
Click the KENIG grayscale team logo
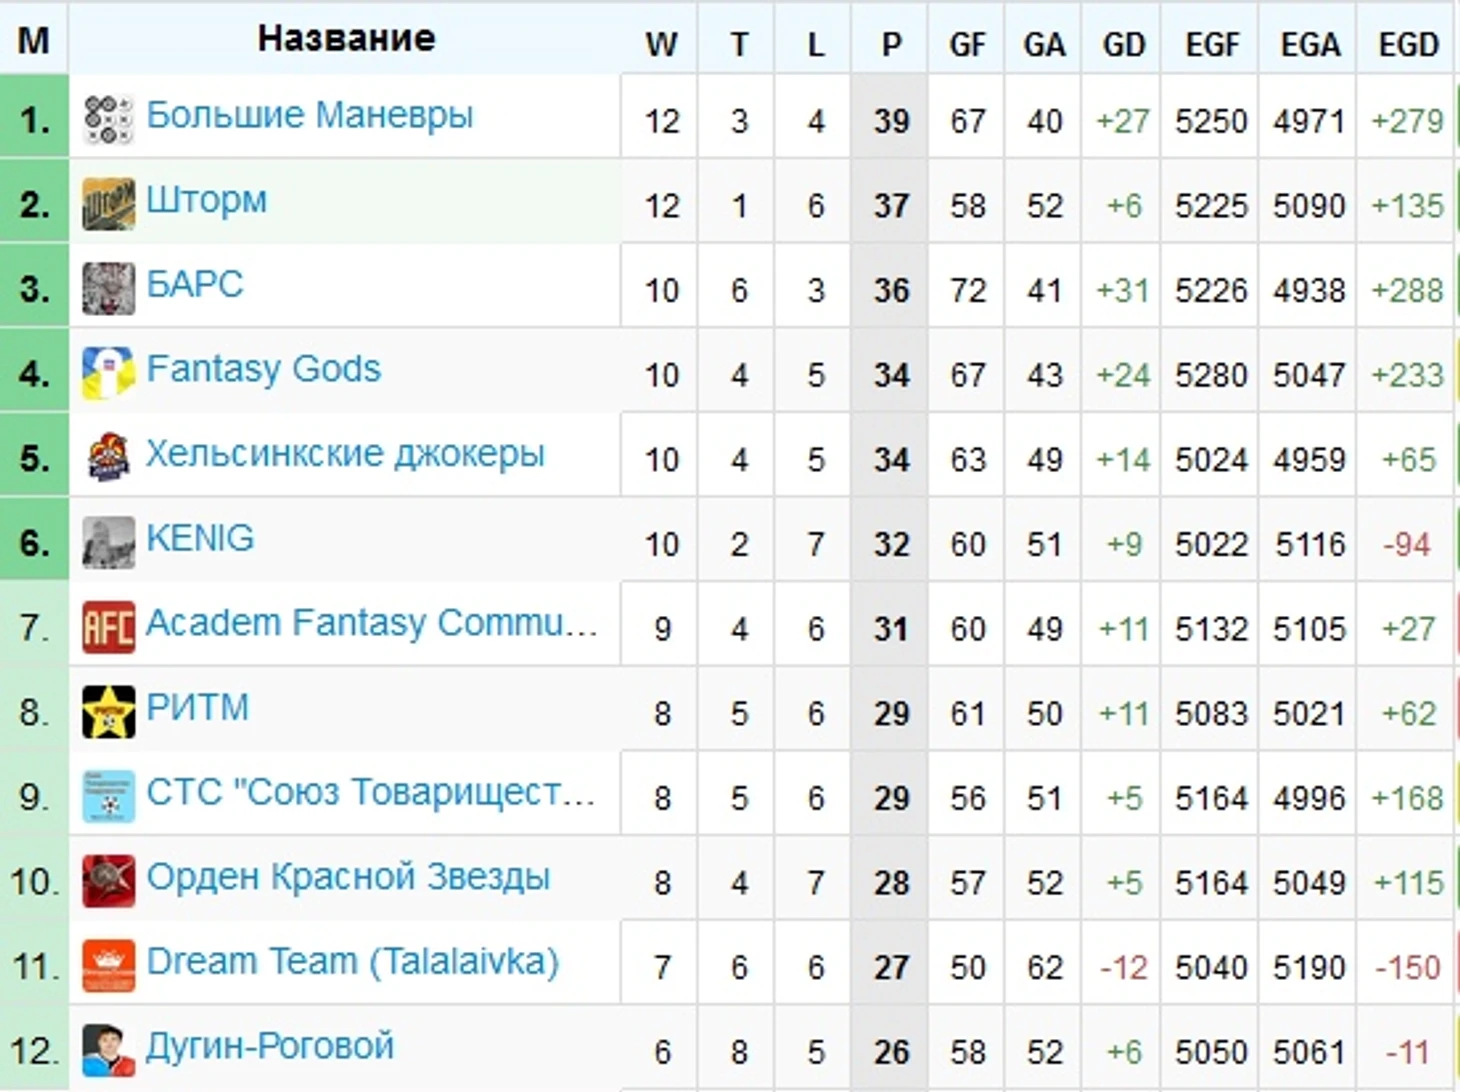pos(108,543)
